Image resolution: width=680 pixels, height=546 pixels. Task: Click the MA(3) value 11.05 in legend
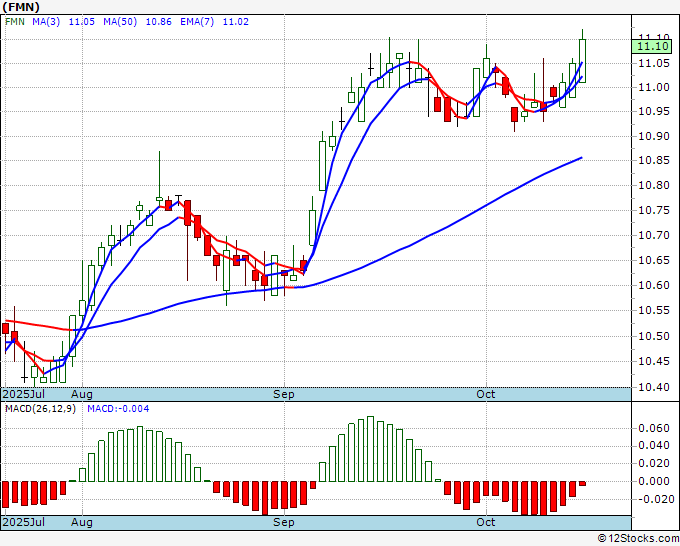(x=82, y=21)
